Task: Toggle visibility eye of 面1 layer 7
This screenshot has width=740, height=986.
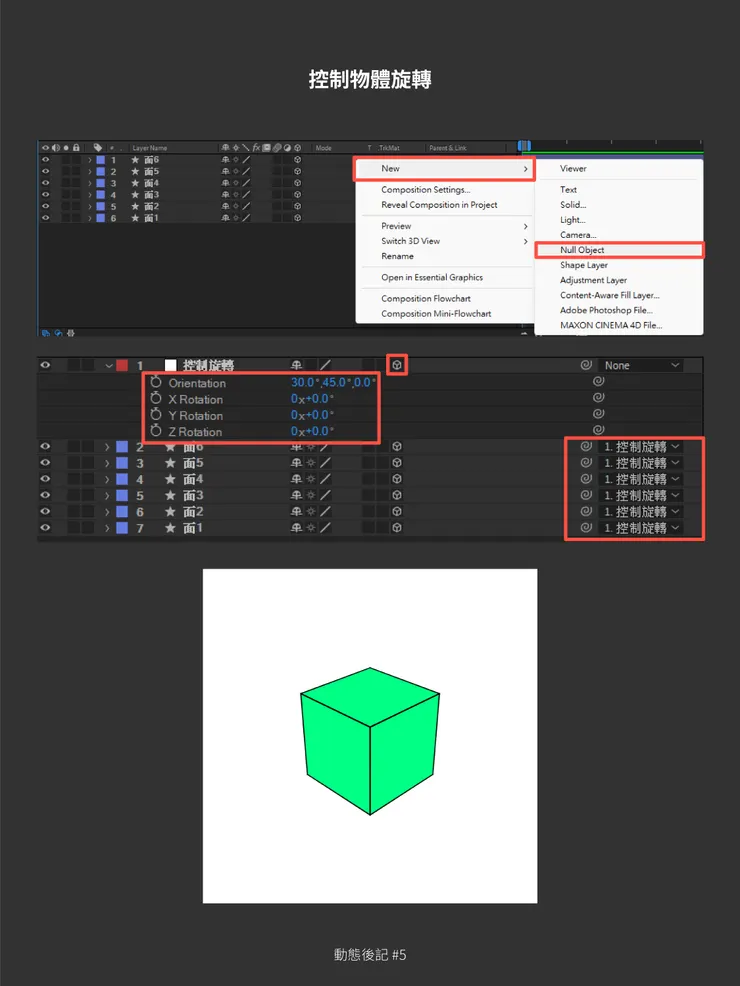Action: click(x=45, y=528)
